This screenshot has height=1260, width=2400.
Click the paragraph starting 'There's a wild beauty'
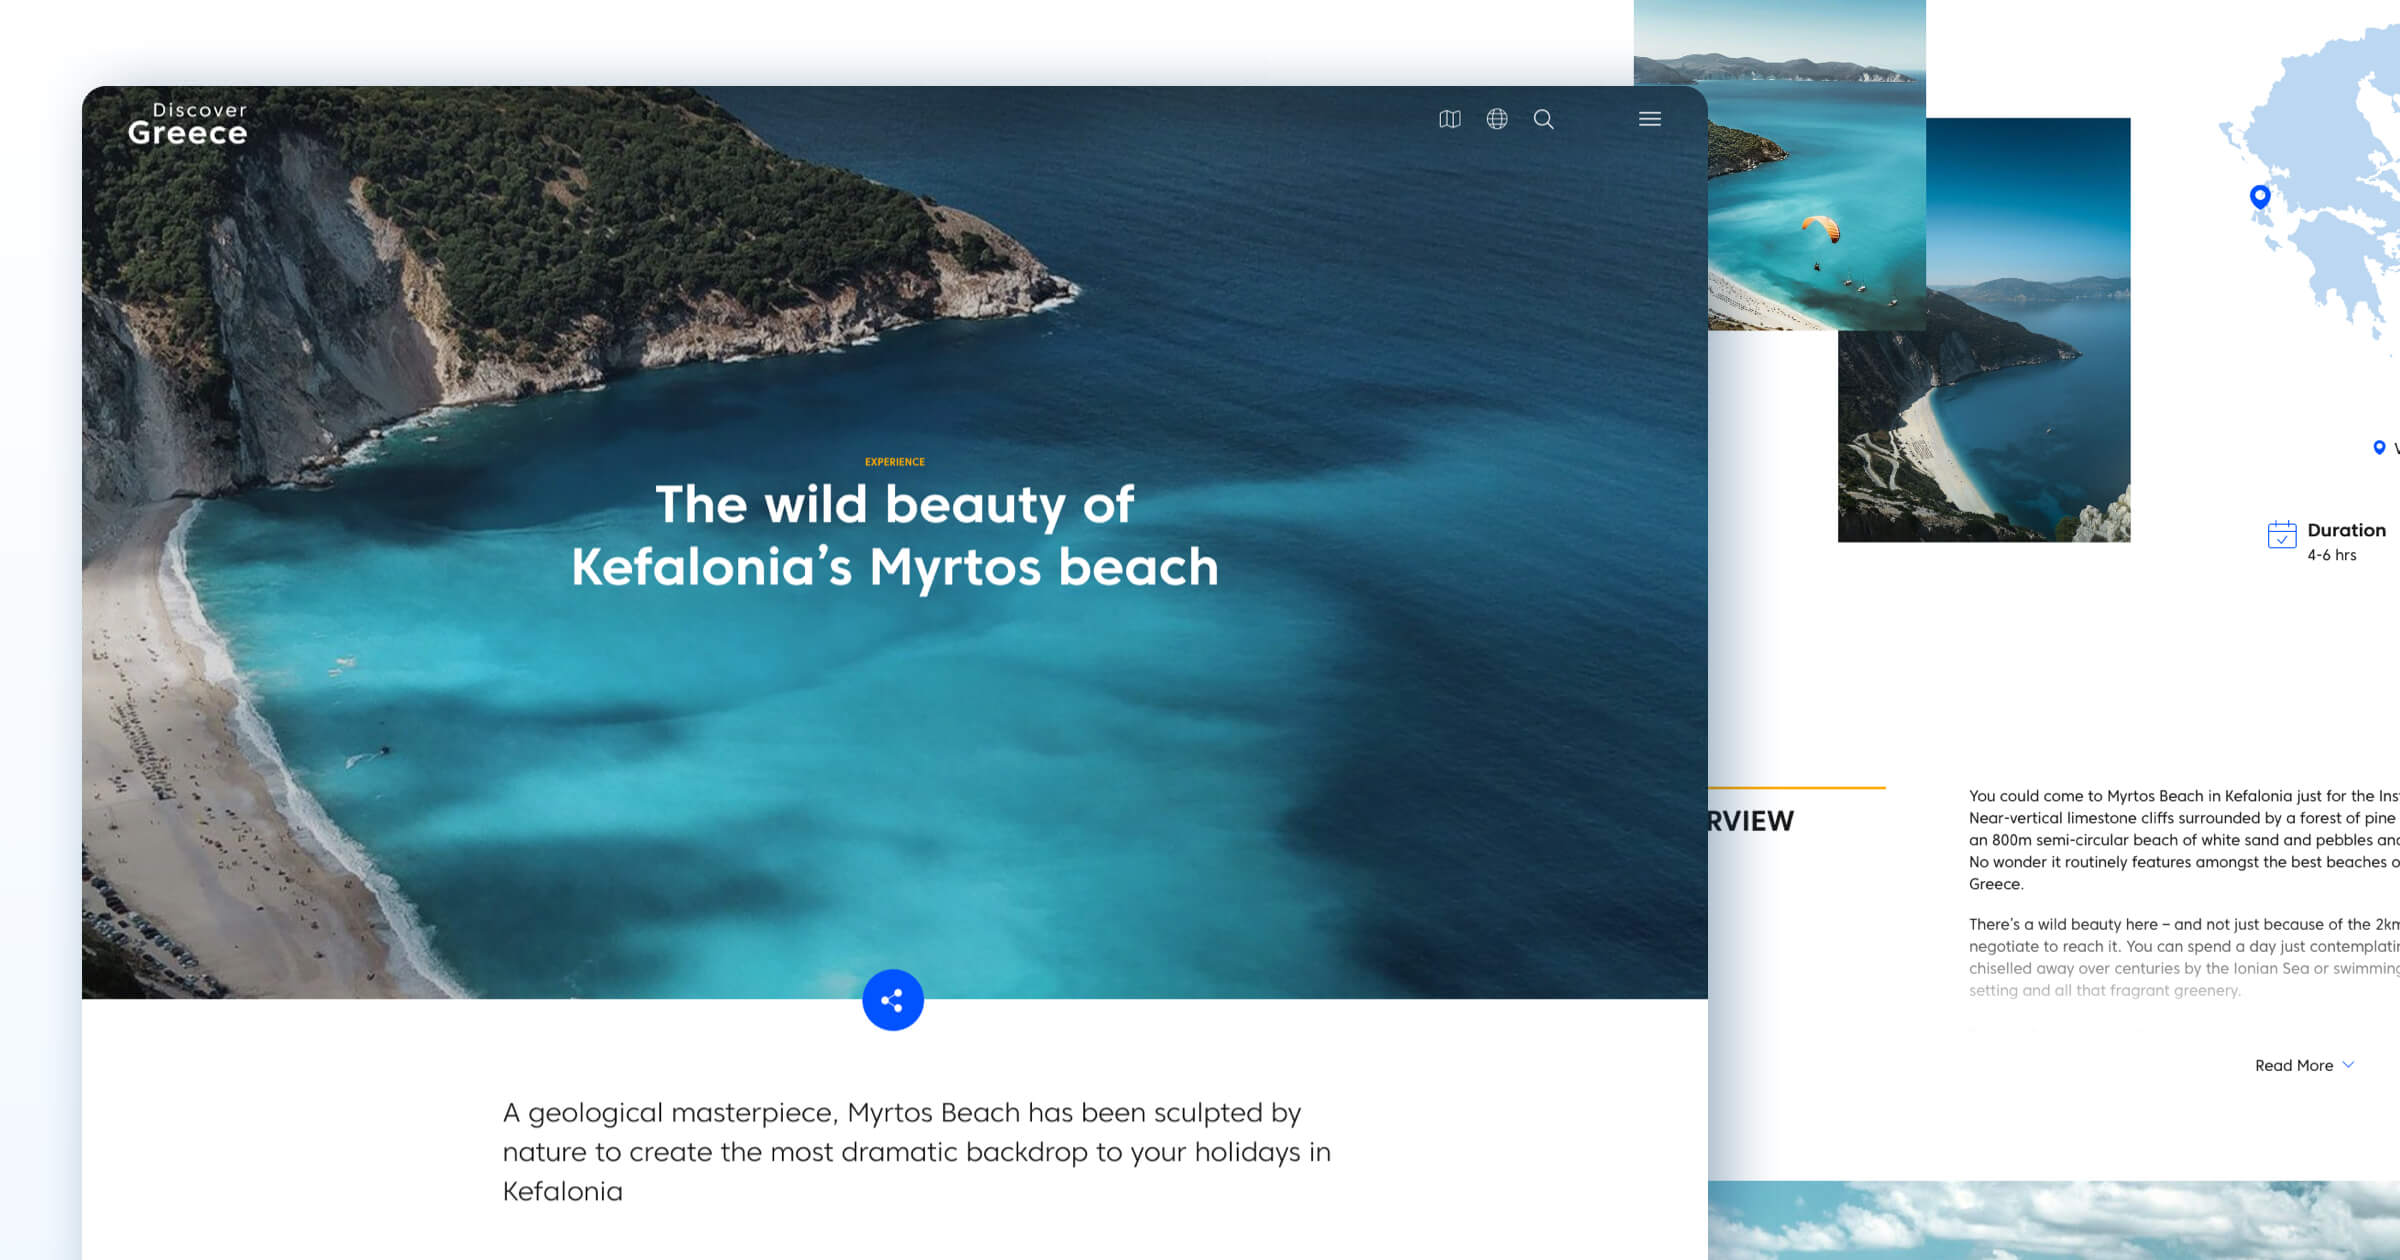click(2184, 957)
